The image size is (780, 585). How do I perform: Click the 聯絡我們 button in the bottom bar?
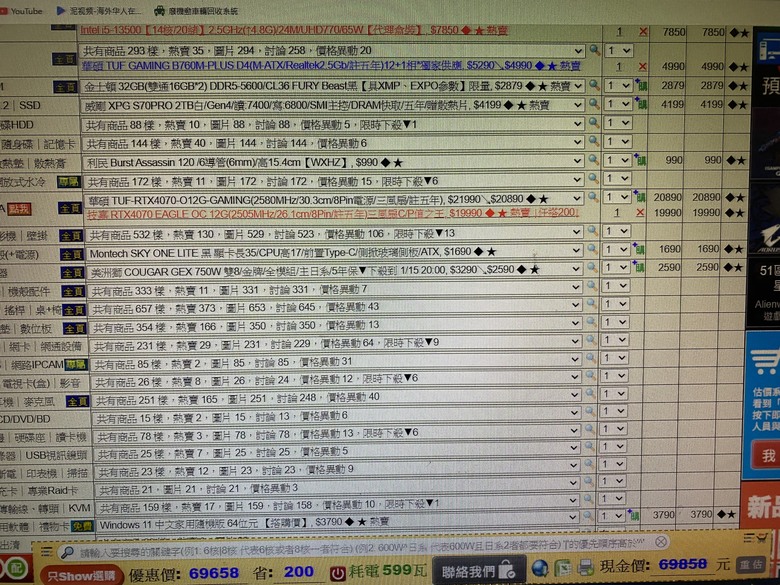pyautogui.click(x=478, y=571)
